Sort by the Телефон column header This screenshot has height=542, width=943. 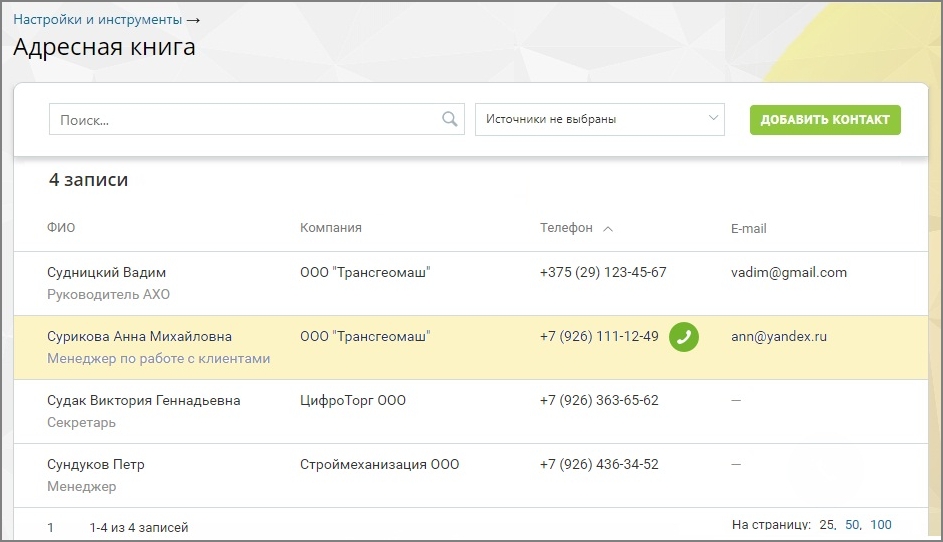[x=566, y=228]
